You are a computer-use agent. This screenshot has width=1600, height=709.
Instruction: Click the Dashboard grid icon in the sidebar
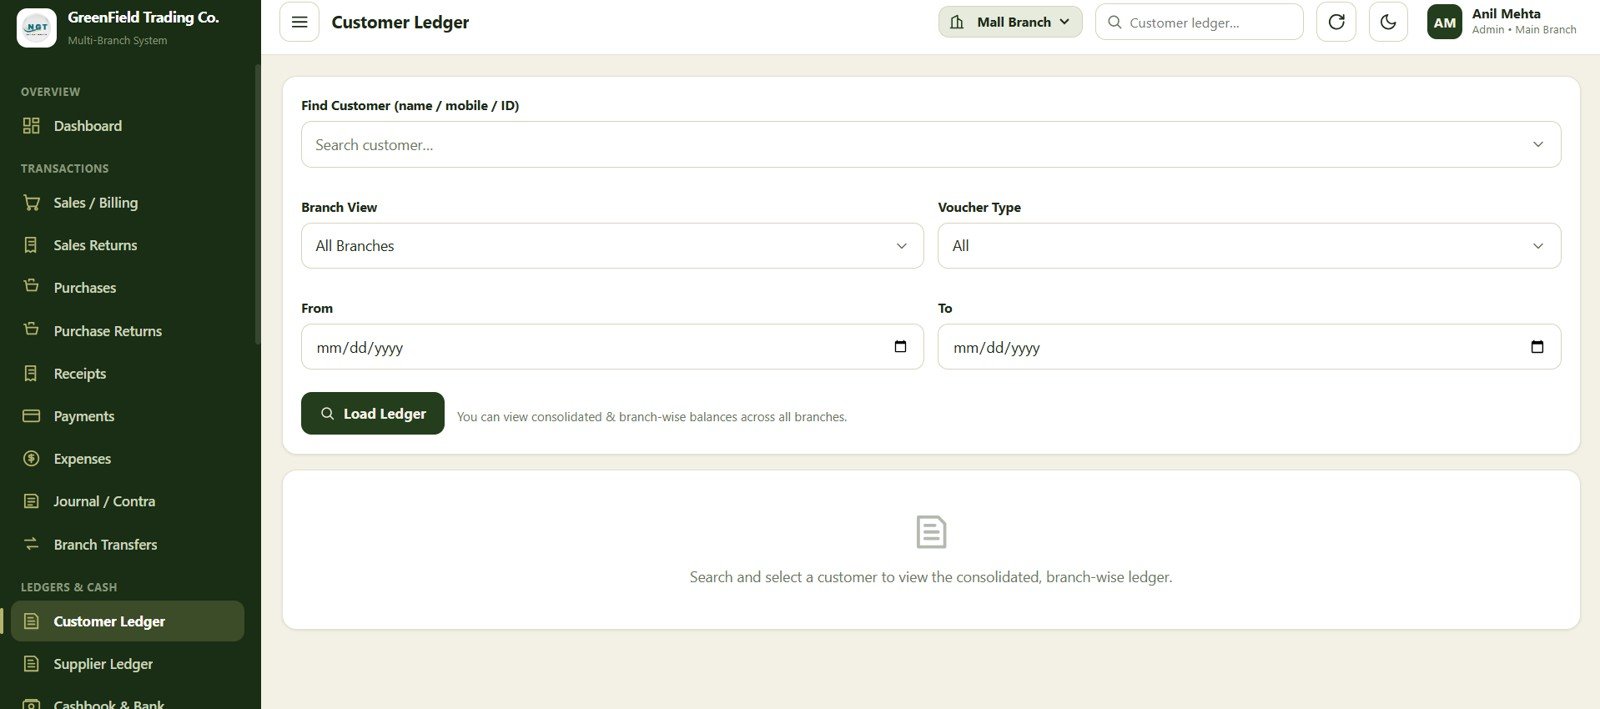[31, 126]
